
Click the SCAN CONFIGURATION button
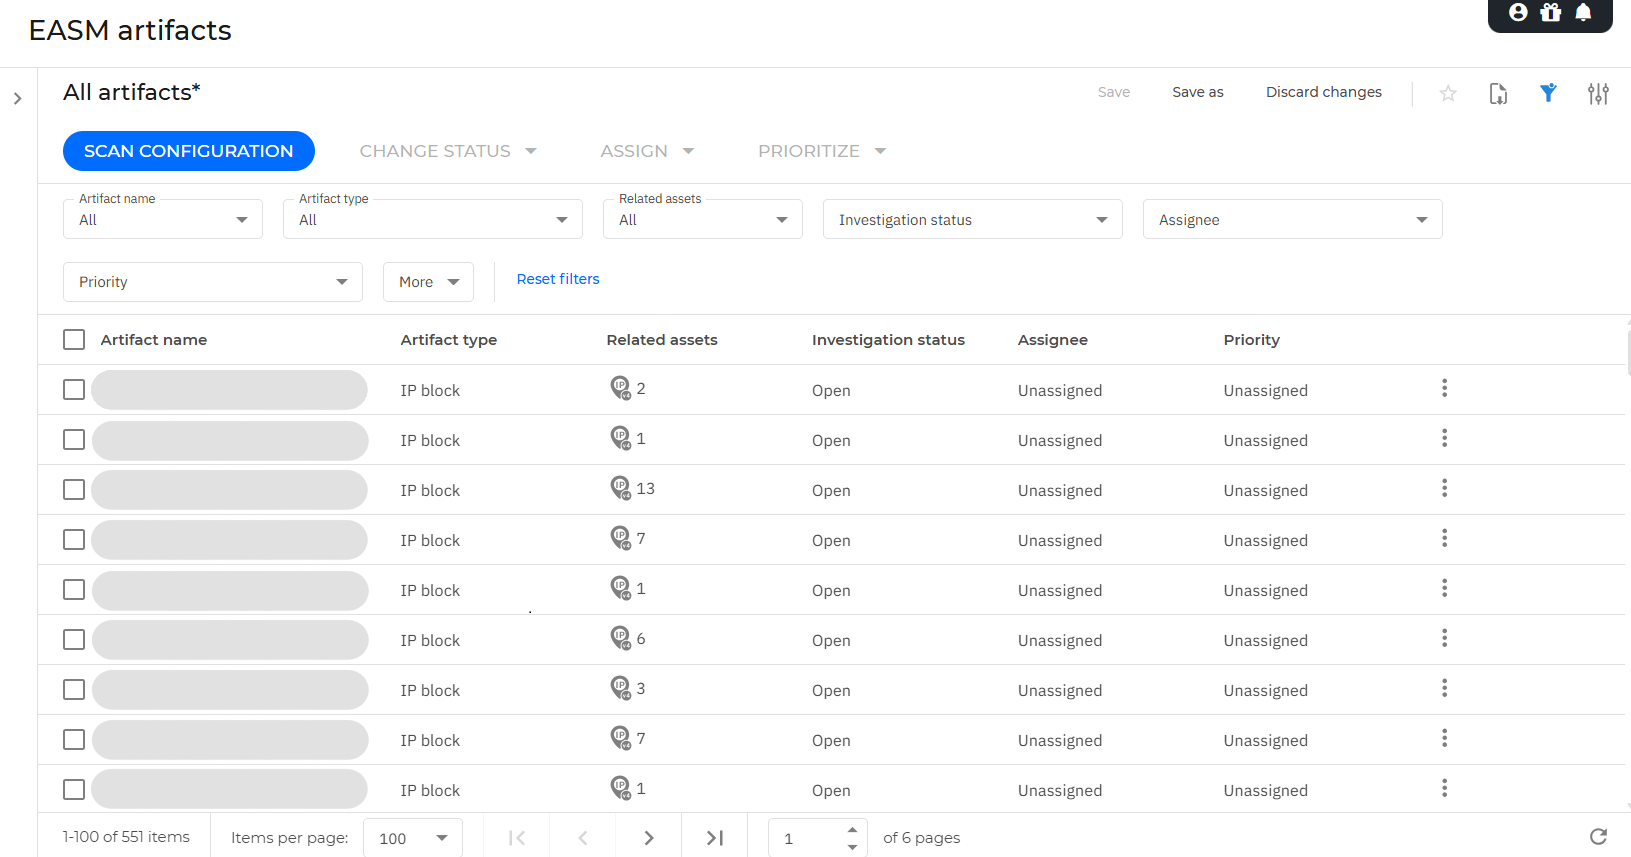188,151
